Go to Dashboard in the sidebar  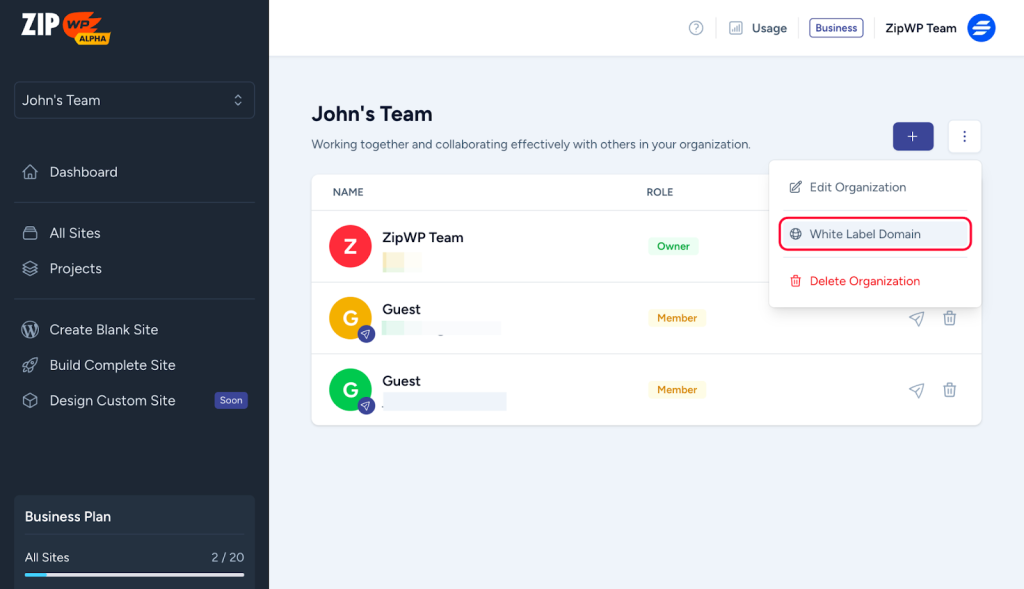pyautogui.click(x=83, y=172)
